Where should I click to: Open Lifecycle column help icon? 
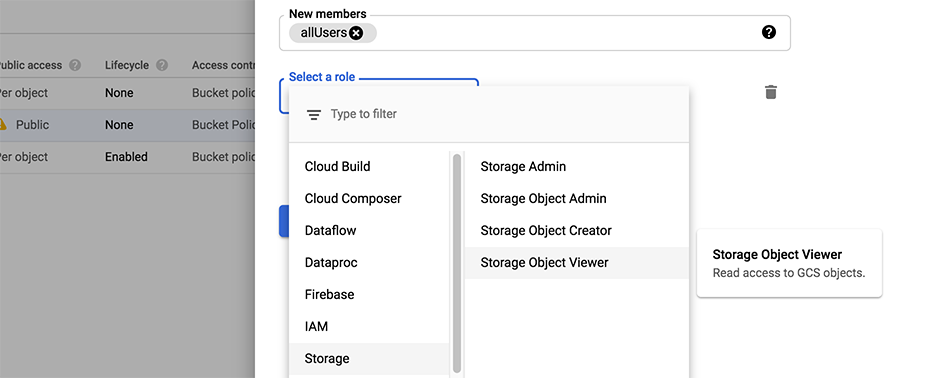click(162, 65)
